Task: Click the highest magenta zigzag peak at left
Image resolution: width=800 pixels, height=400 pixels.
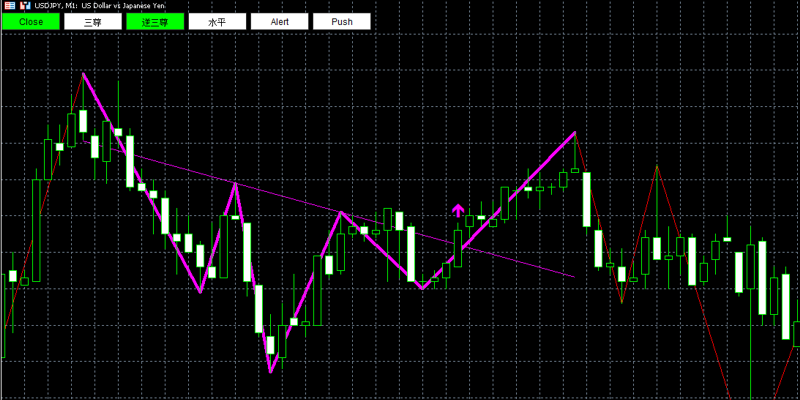Action: point(83,74)
